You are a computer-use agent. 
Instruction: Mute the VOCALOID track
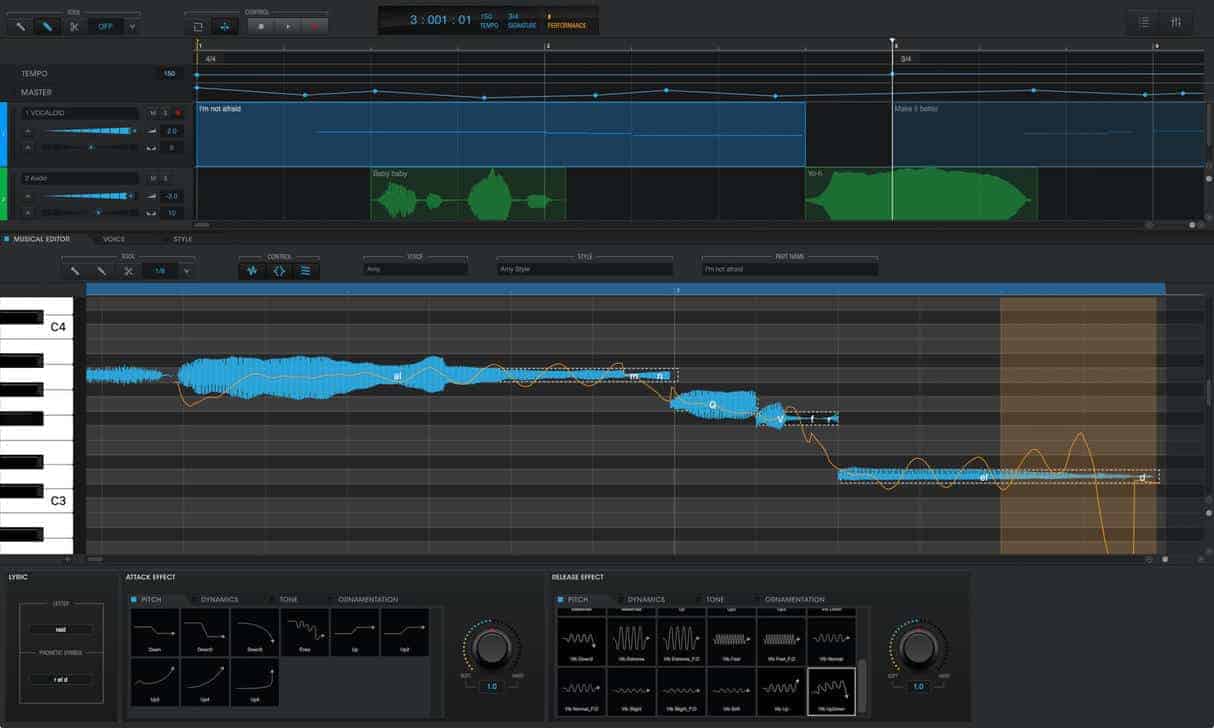click(x=153, y=113)
